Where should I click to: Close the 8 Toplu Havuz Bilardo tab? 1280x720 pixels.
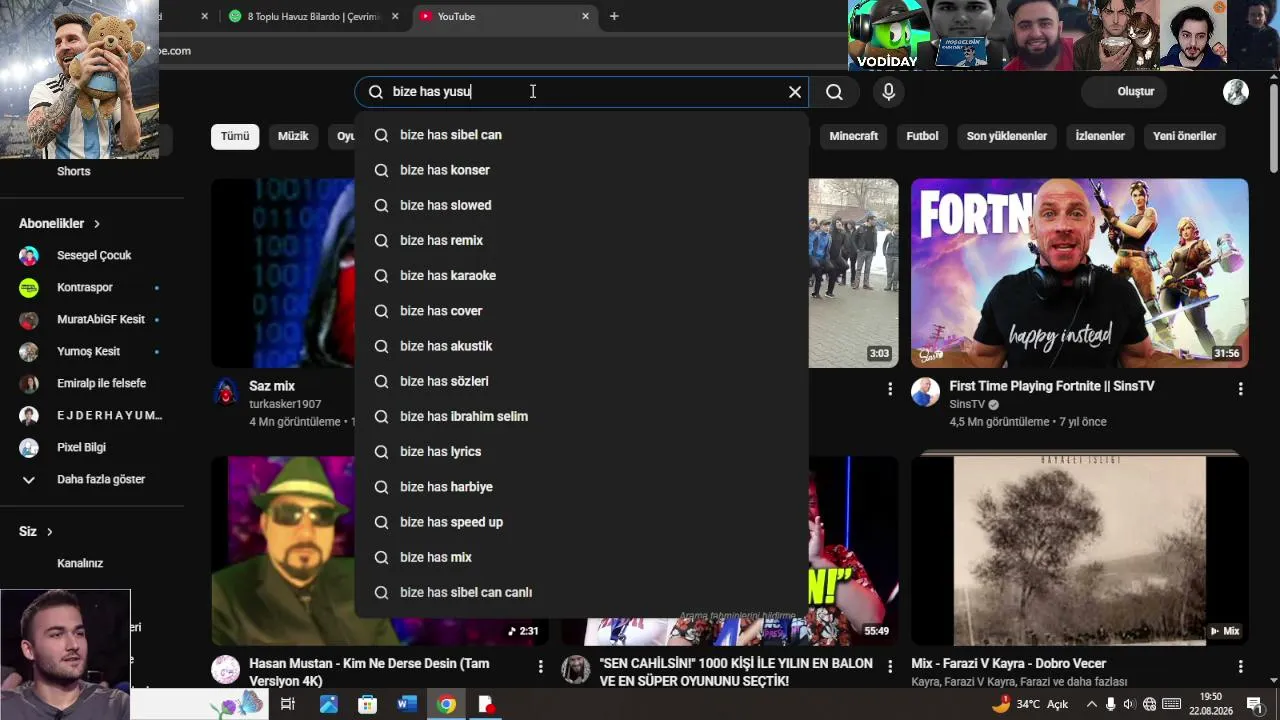[395, 16]
